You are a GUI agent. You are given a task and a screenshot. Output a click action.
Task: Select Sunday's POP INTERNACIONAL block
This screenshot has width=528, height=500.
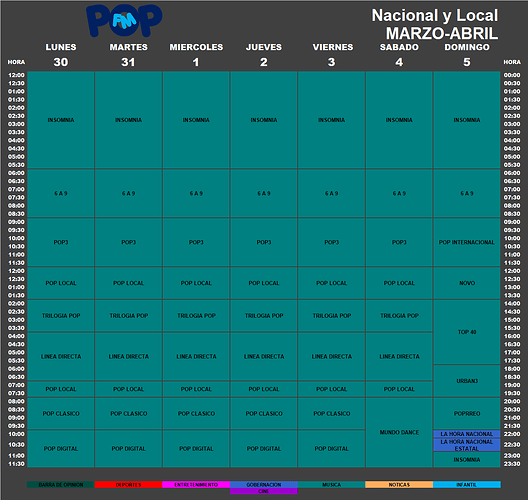click(467, 242)
